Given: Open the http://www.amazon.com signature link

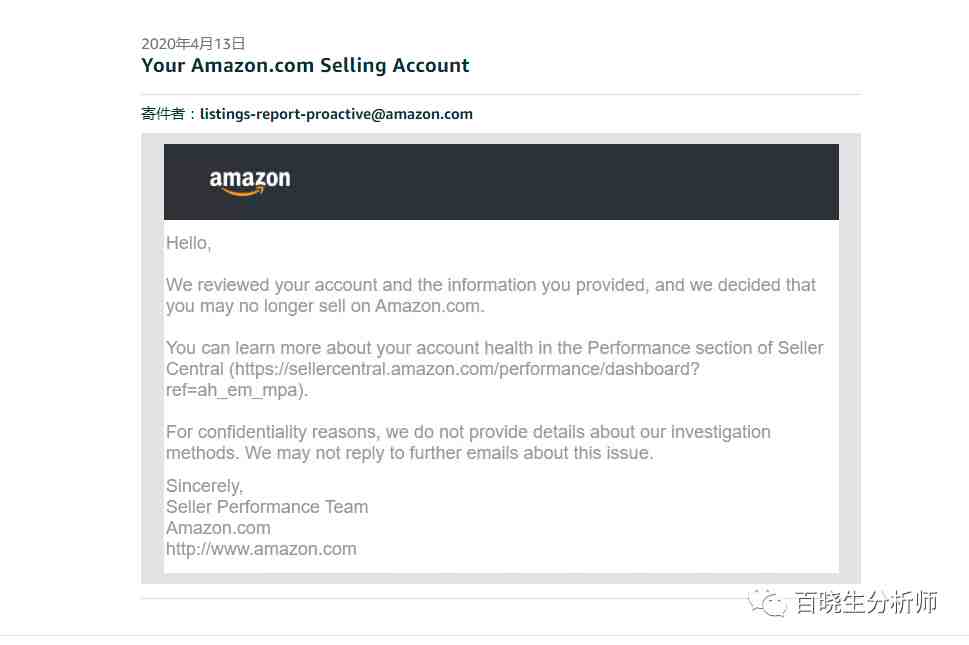Looking at the screenshot, I should click(x=261, y=549).
